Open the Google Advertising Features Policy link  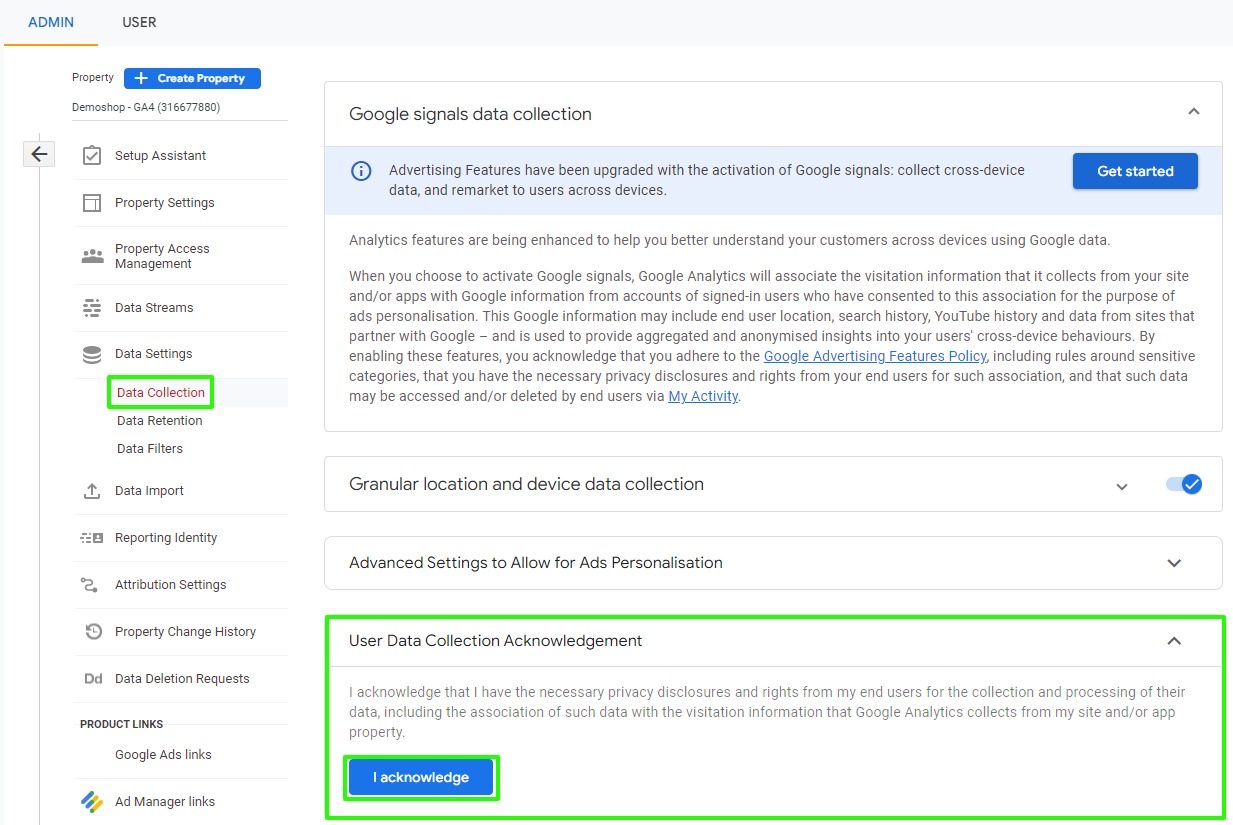coord(875,356)
